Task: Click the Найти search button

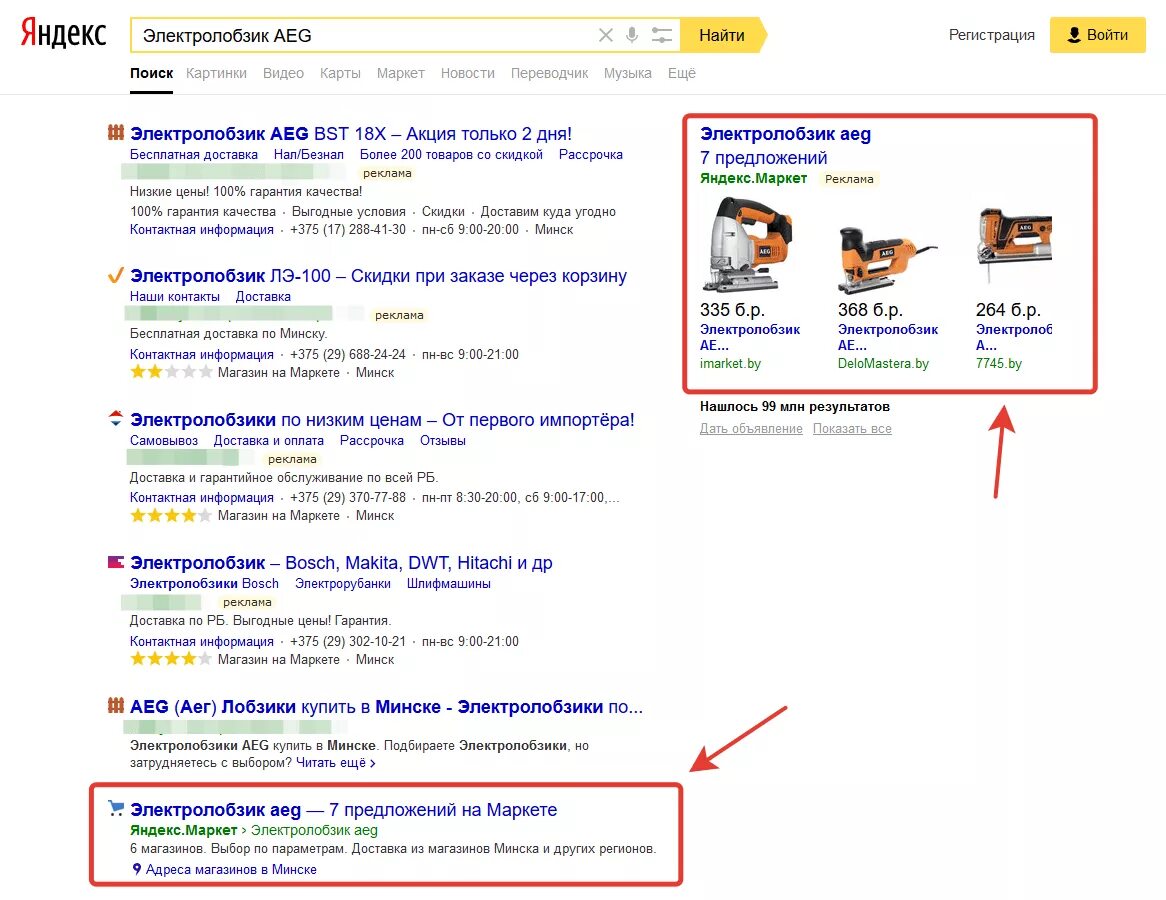Action: [x=722, y=35]
